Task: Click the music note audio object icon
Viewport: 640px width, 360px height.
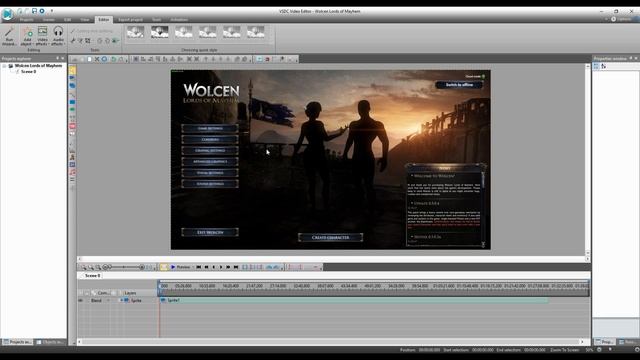Action: point(72,173)
